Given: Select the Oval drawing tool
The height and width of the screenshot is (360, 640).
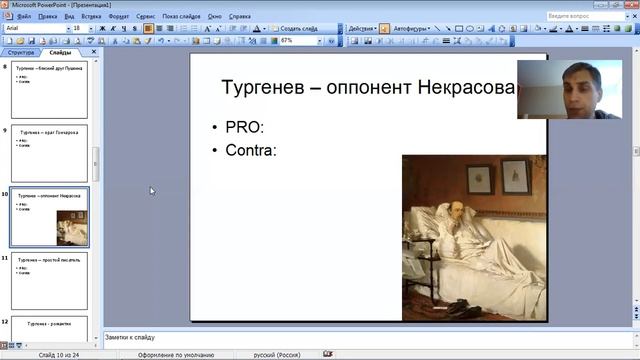Looking at the screenshot, I should pyautogui.click(x=470, y=29).
